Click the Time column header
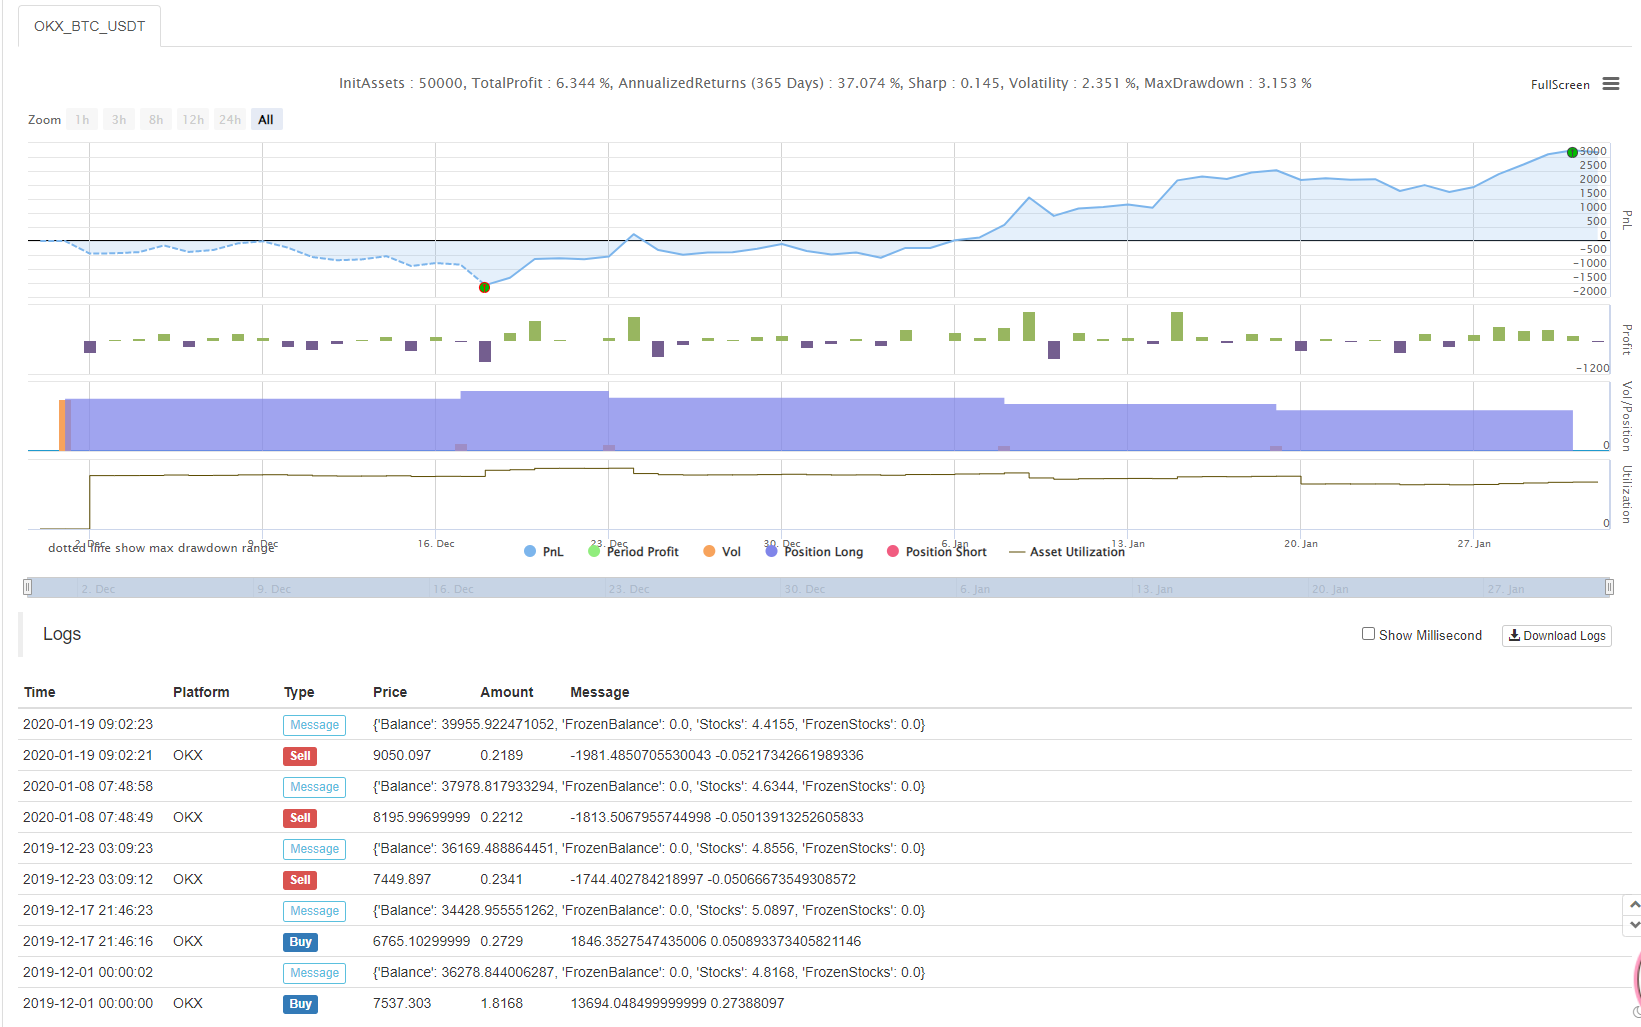The height and width of the screenshot is (1027, 1641). pyautogui.click(x=40, y=692)
